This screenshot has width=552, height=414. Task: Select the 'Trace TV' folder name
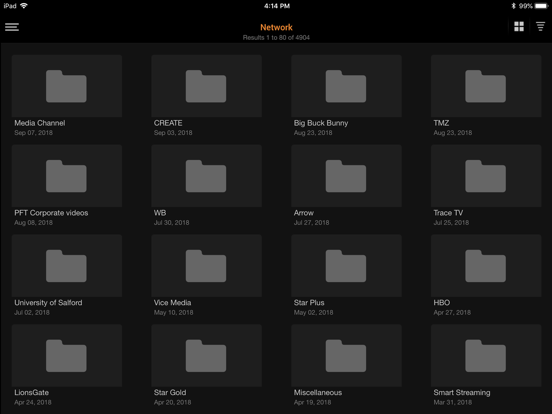(448, 213)
